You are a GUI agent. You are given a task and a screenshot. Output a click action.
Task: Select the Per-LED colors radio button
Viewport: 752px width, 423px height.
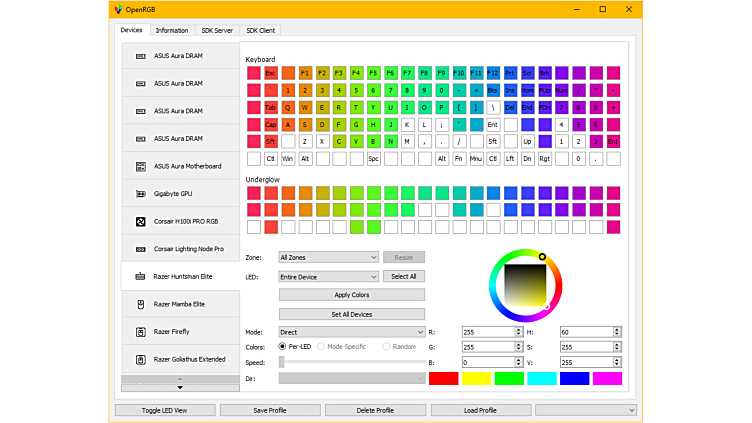[283, 346]
